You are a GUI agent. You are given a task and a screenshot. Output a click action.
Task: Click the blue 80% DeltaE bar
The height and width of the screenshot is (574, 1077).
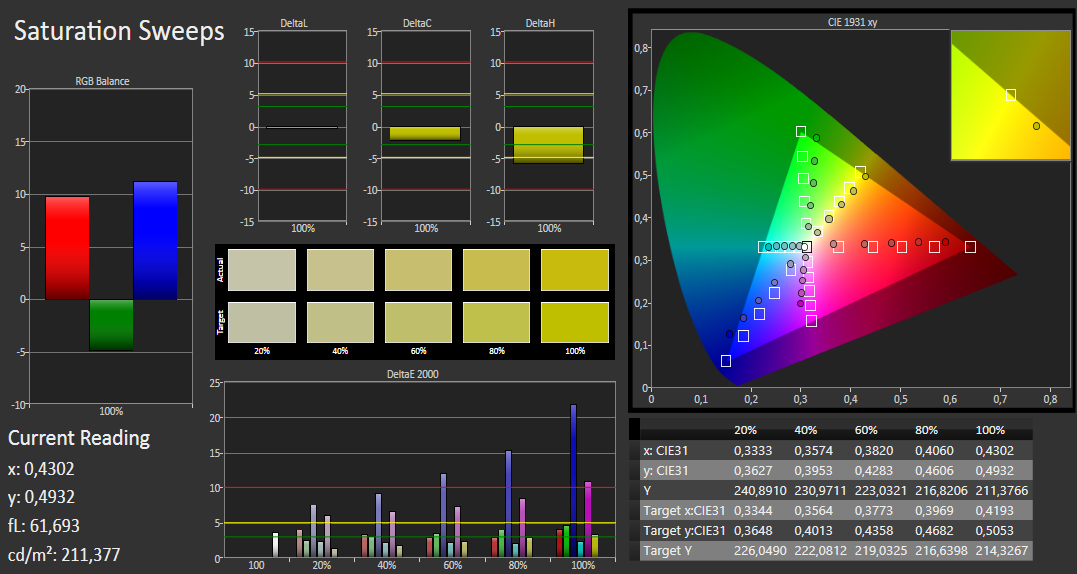tap(508, 504)
